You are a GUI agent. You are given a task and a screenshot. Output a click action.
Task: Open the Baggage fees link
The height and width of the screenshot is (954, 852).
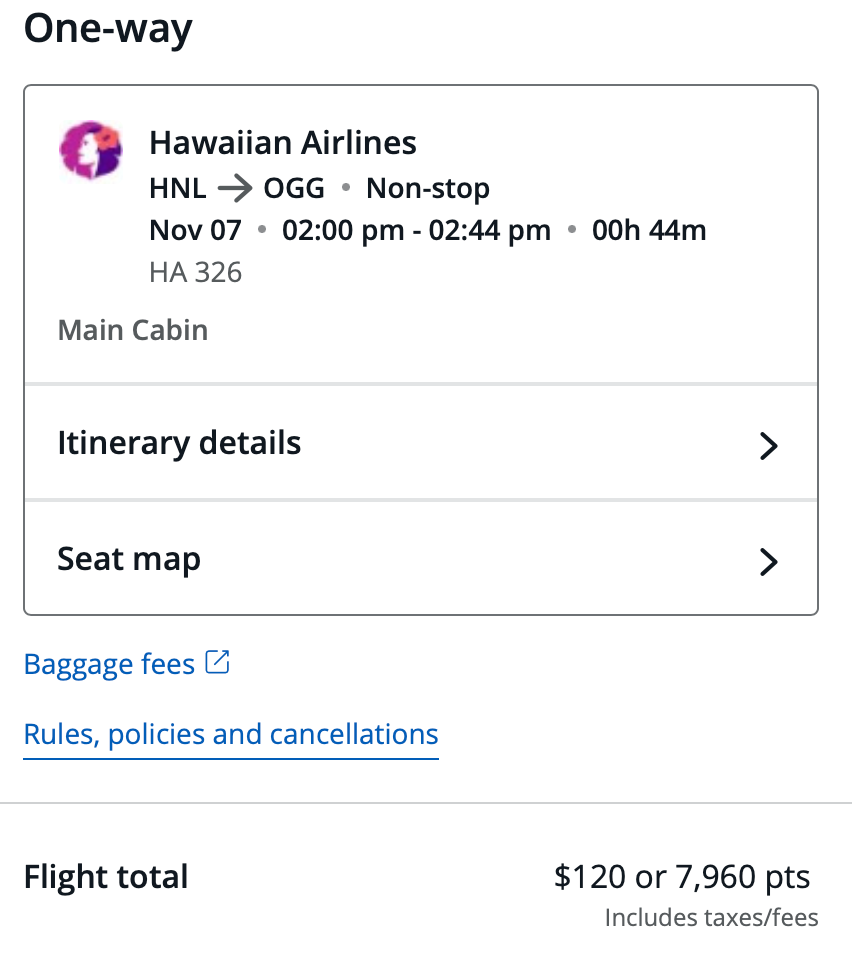coord(109,664)
